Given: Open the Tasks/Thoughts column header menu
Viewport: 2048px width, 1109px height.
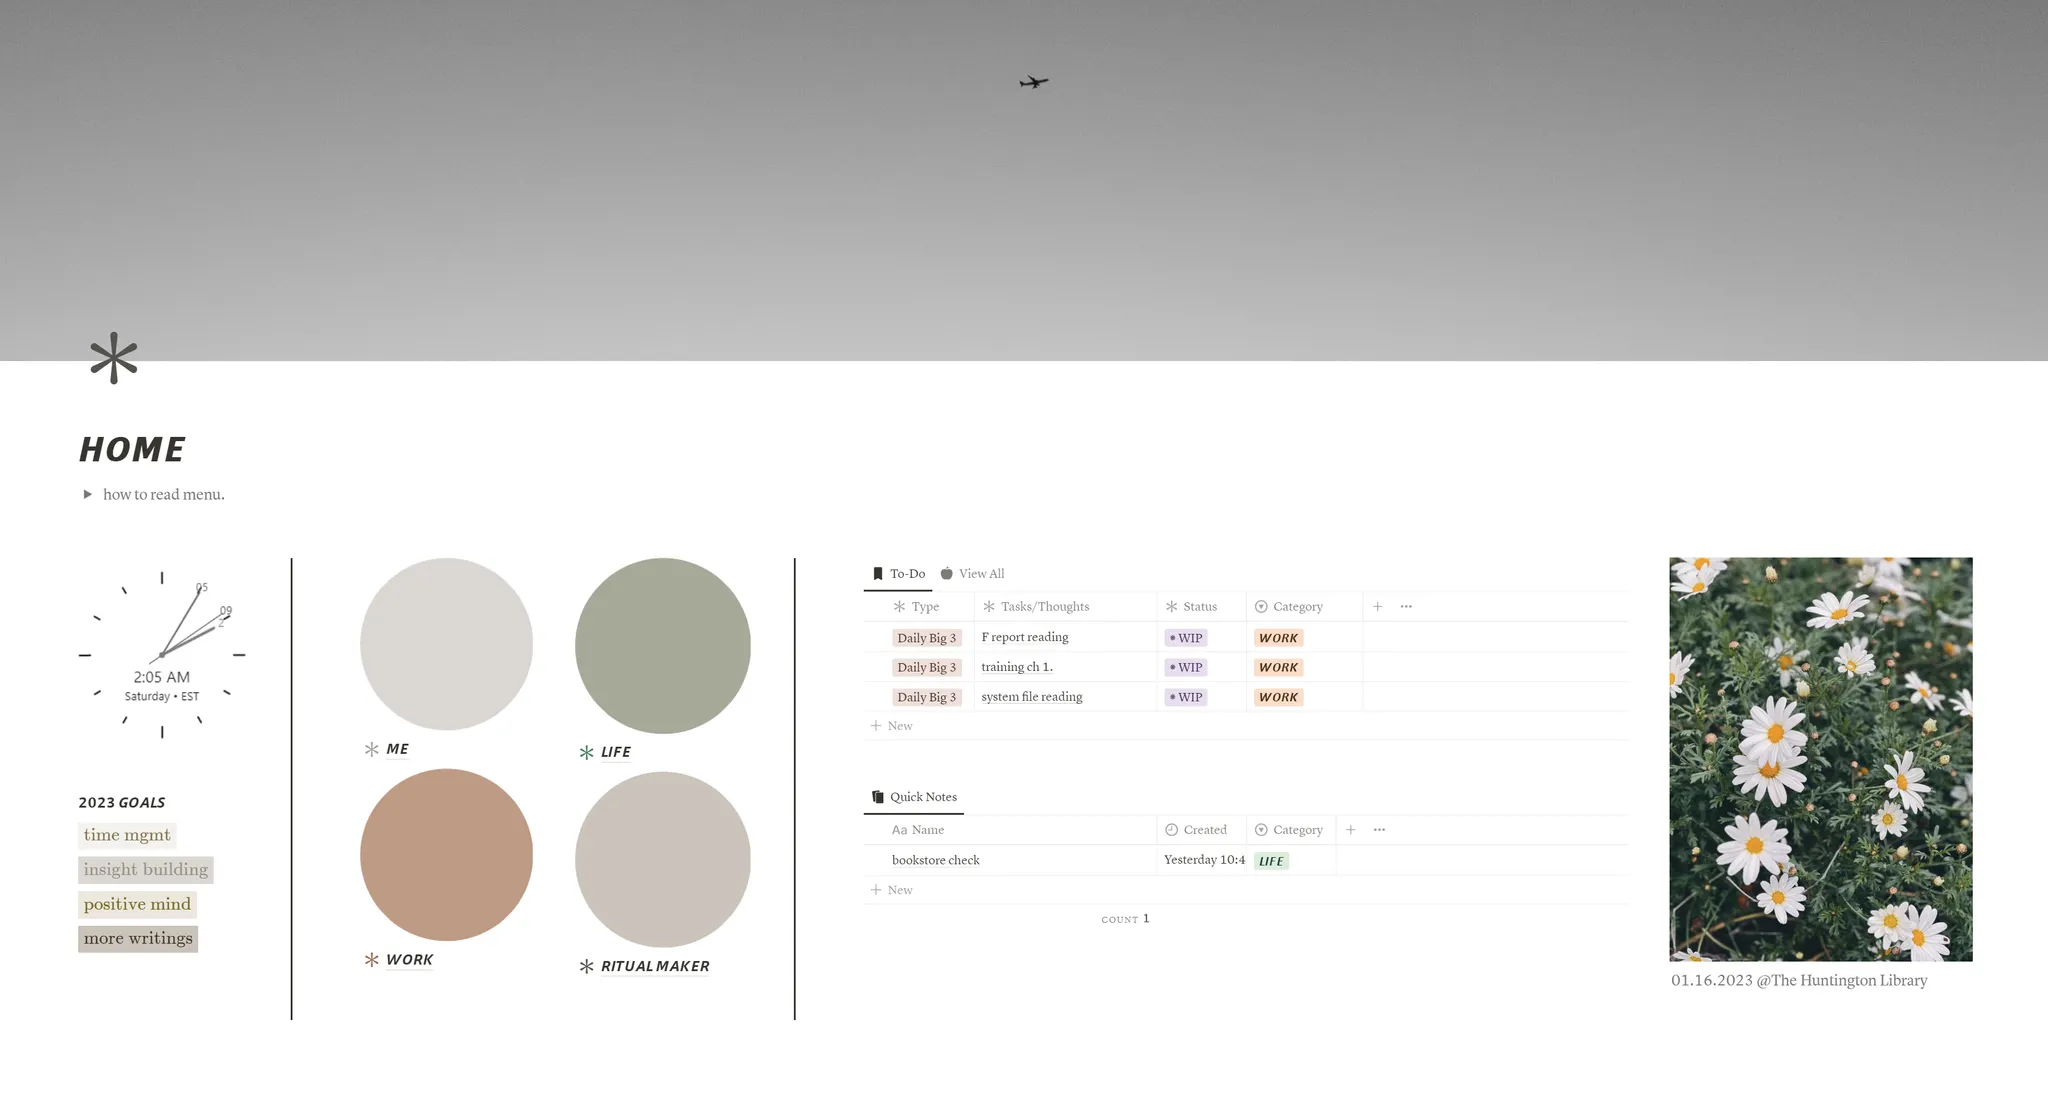Looking at the screenshot, I should pos(1043,607).
